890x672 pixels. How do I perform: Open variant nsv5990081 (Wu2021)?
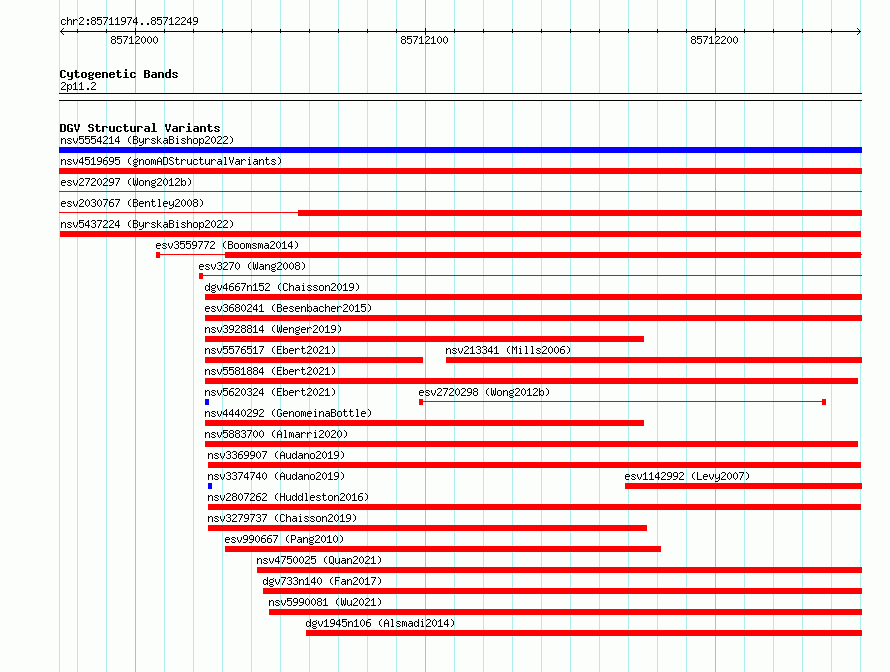[325, 602]
